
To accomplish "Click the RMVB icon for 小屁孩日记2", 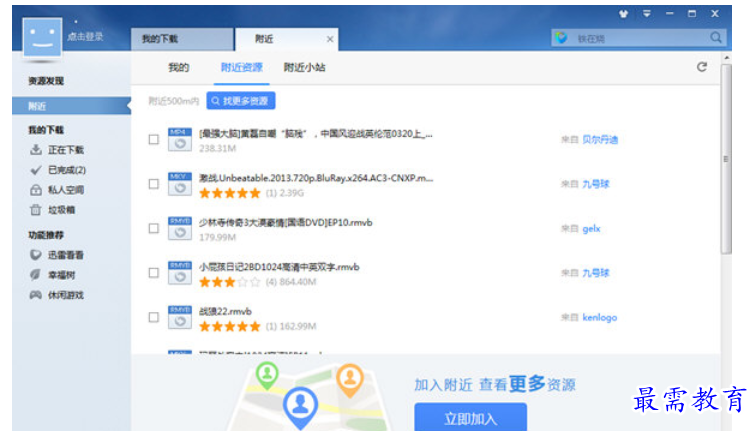I will coord(180,273).
